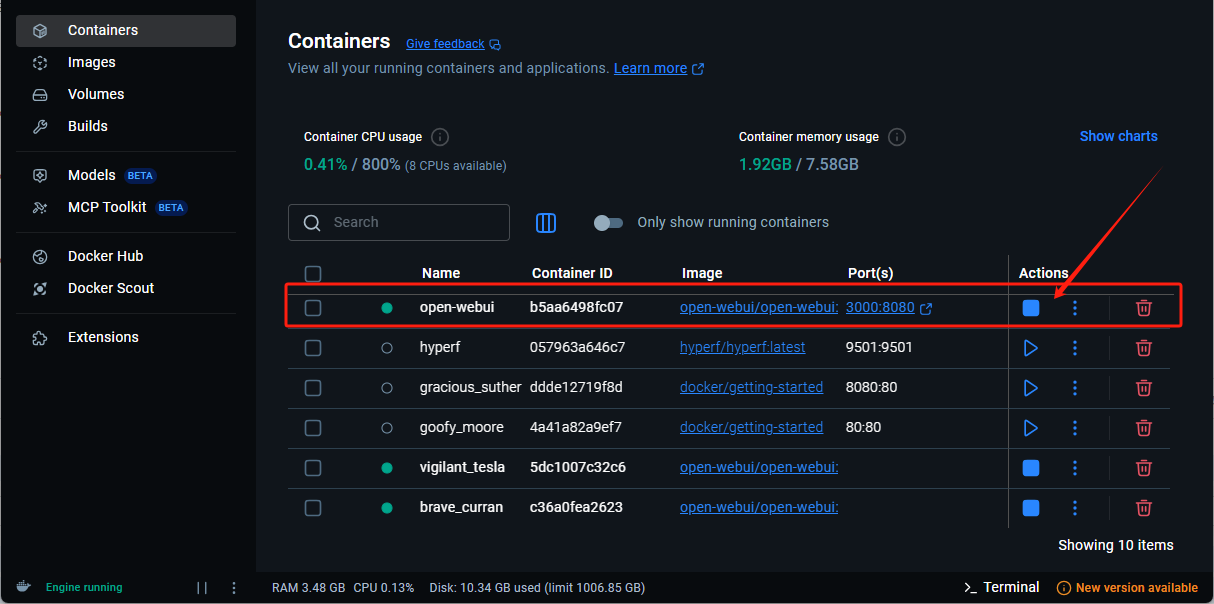
Task: Check the vigilant_tesla row checkbox
Action: pos(313,468)
